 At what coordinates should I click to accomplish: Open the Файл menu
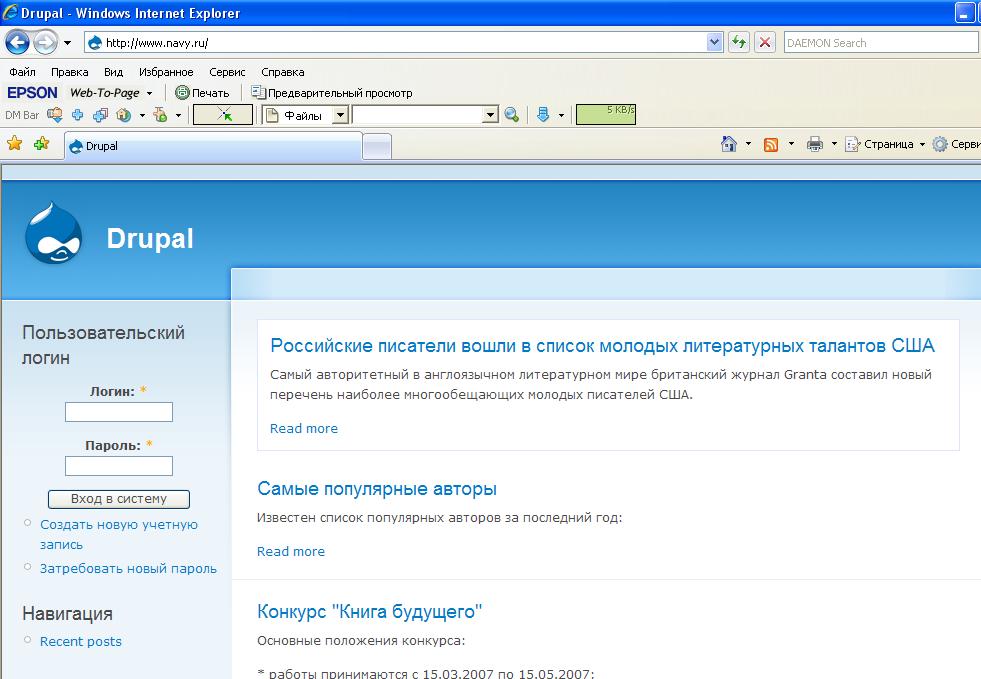pyautogui.click(x=22, y=72)
